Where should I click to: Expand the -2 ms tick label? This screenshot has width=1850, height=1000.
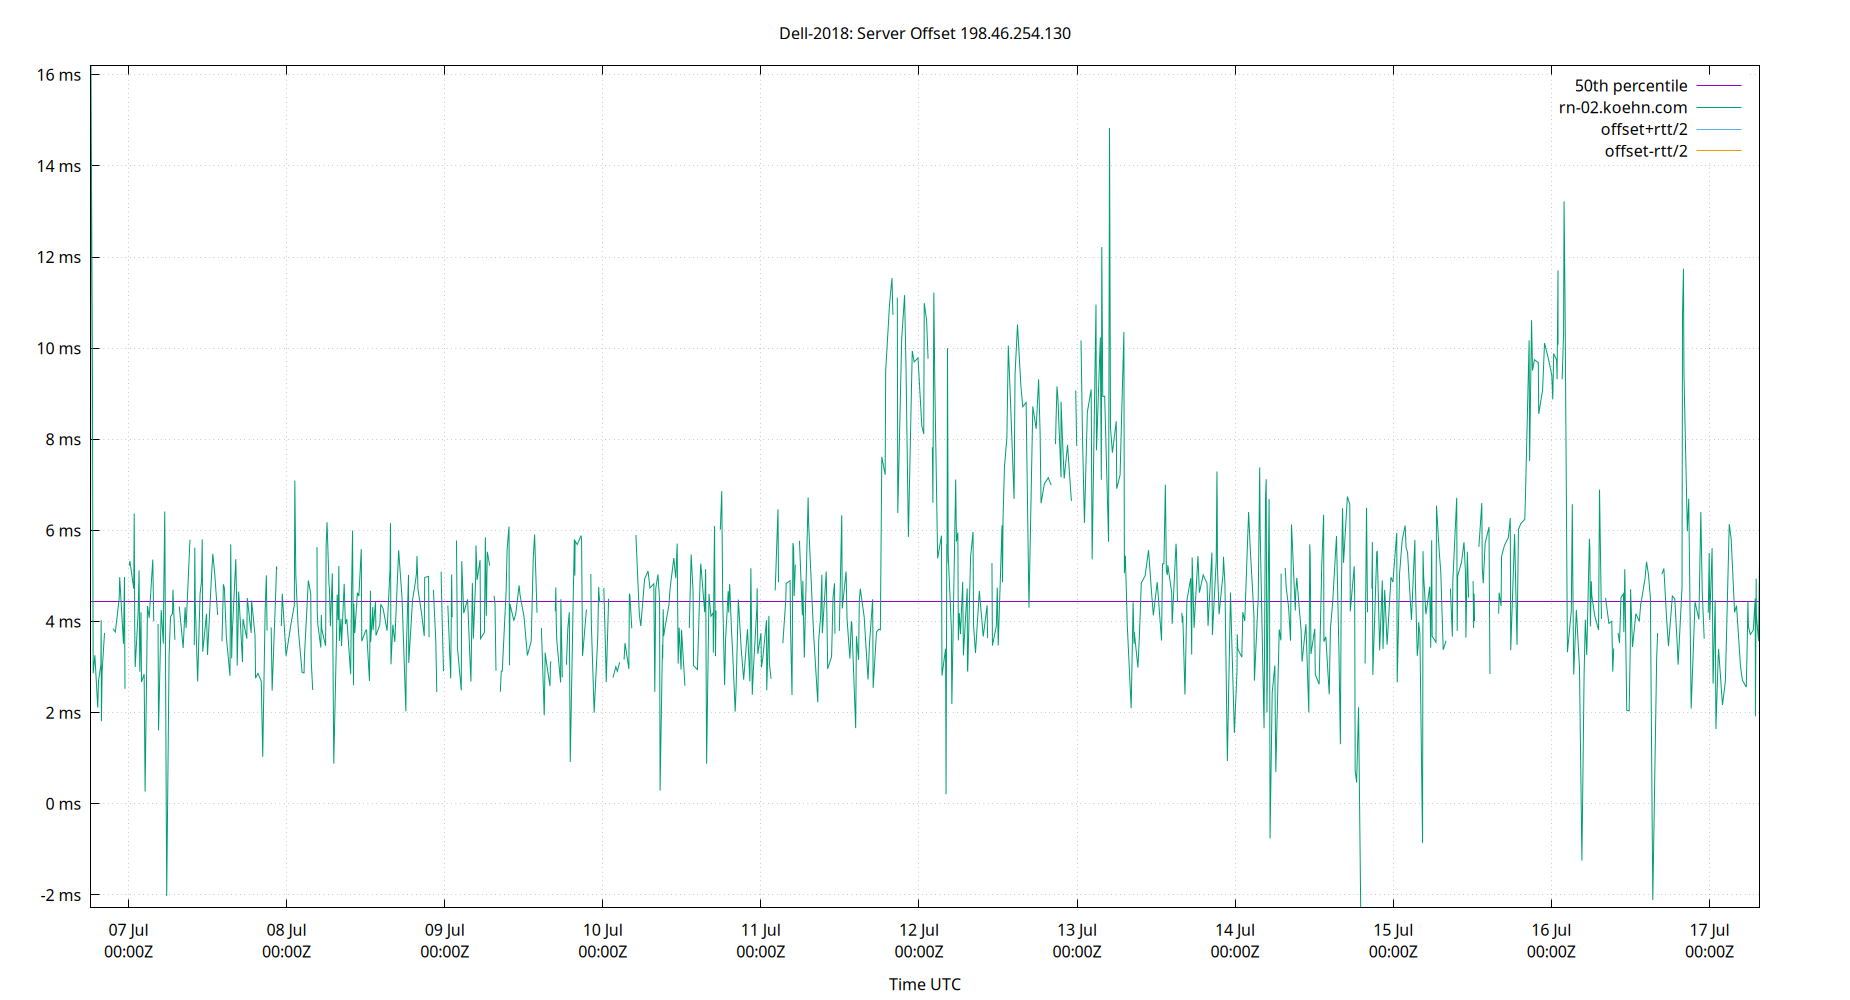tap(60, 896)
